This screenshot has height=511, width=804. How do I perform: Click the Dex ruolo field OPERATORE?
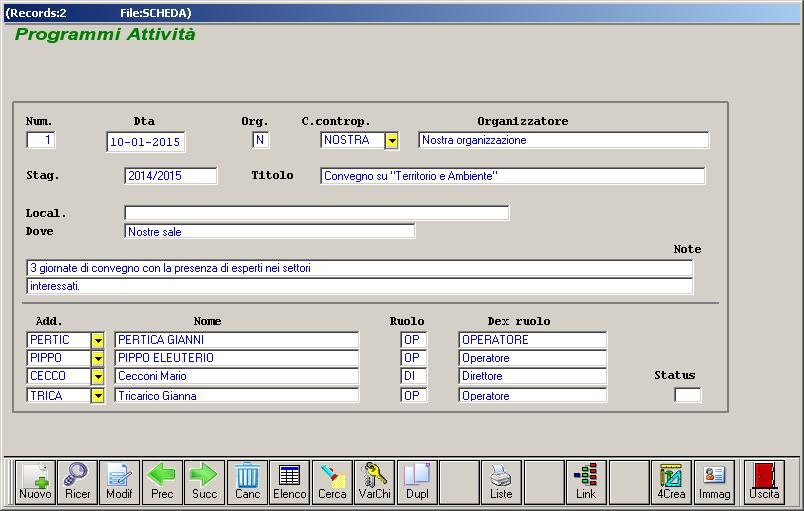click(x=532, y=340)
